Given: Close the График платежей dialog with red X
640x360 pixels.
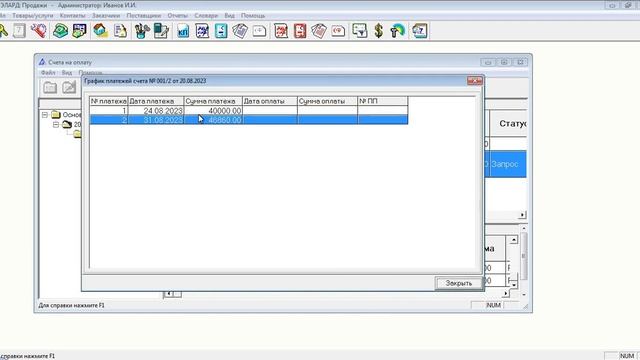Looking at the screenshot, I should (x=475, y=81).
